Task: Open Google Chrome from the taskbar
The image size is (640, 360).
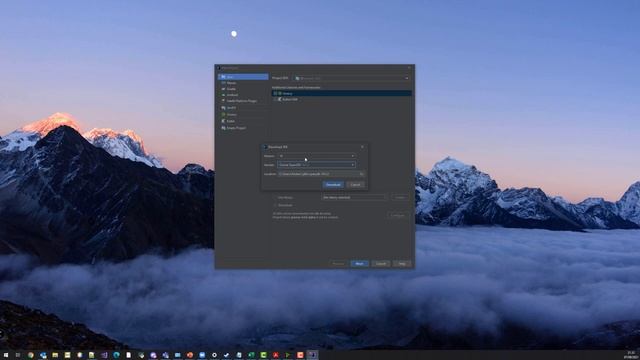Action: [31, 355]
